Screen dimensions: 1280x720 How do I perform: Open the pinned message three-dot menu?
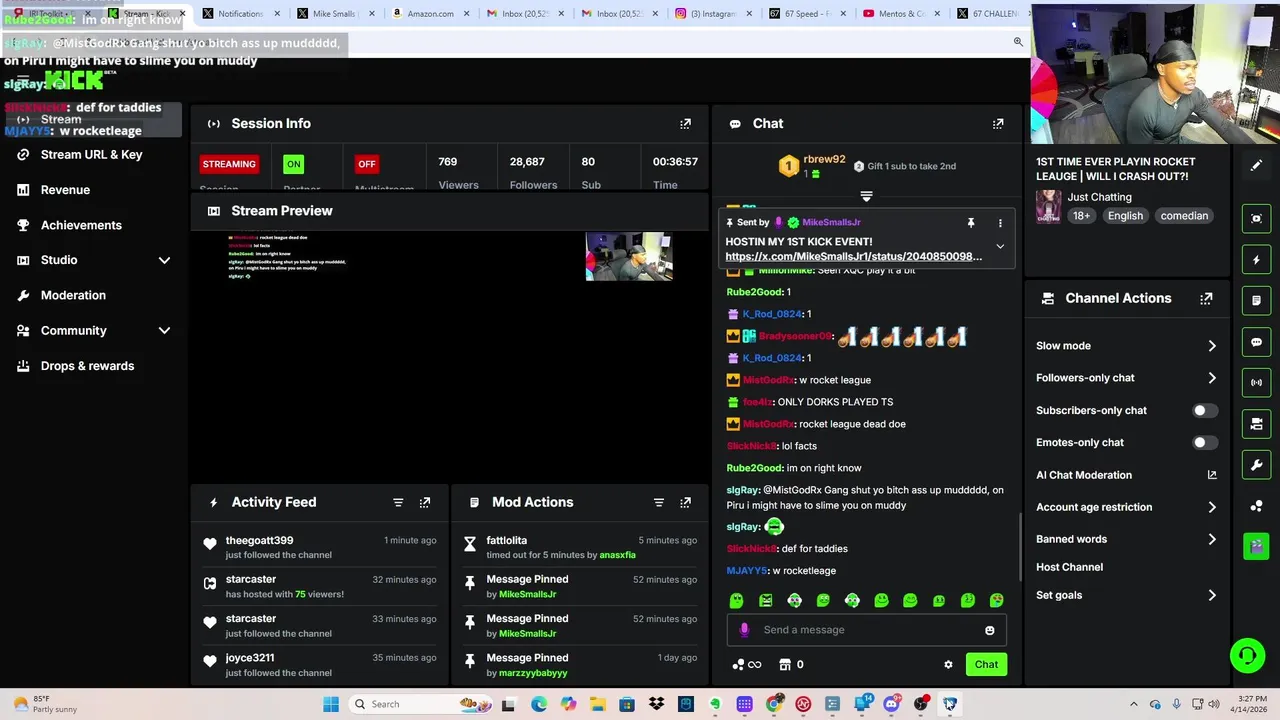pos(1000,223)
